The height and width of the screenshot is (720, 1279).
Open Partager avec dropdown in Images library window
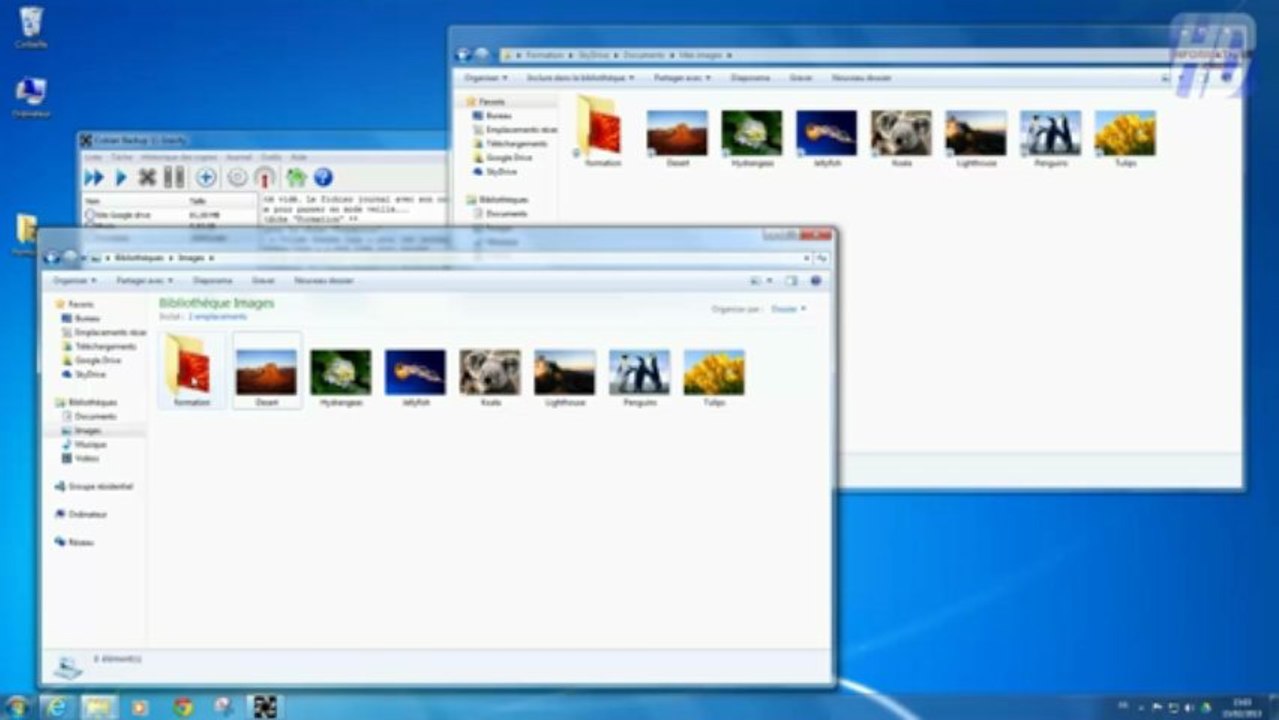point(144,281)
